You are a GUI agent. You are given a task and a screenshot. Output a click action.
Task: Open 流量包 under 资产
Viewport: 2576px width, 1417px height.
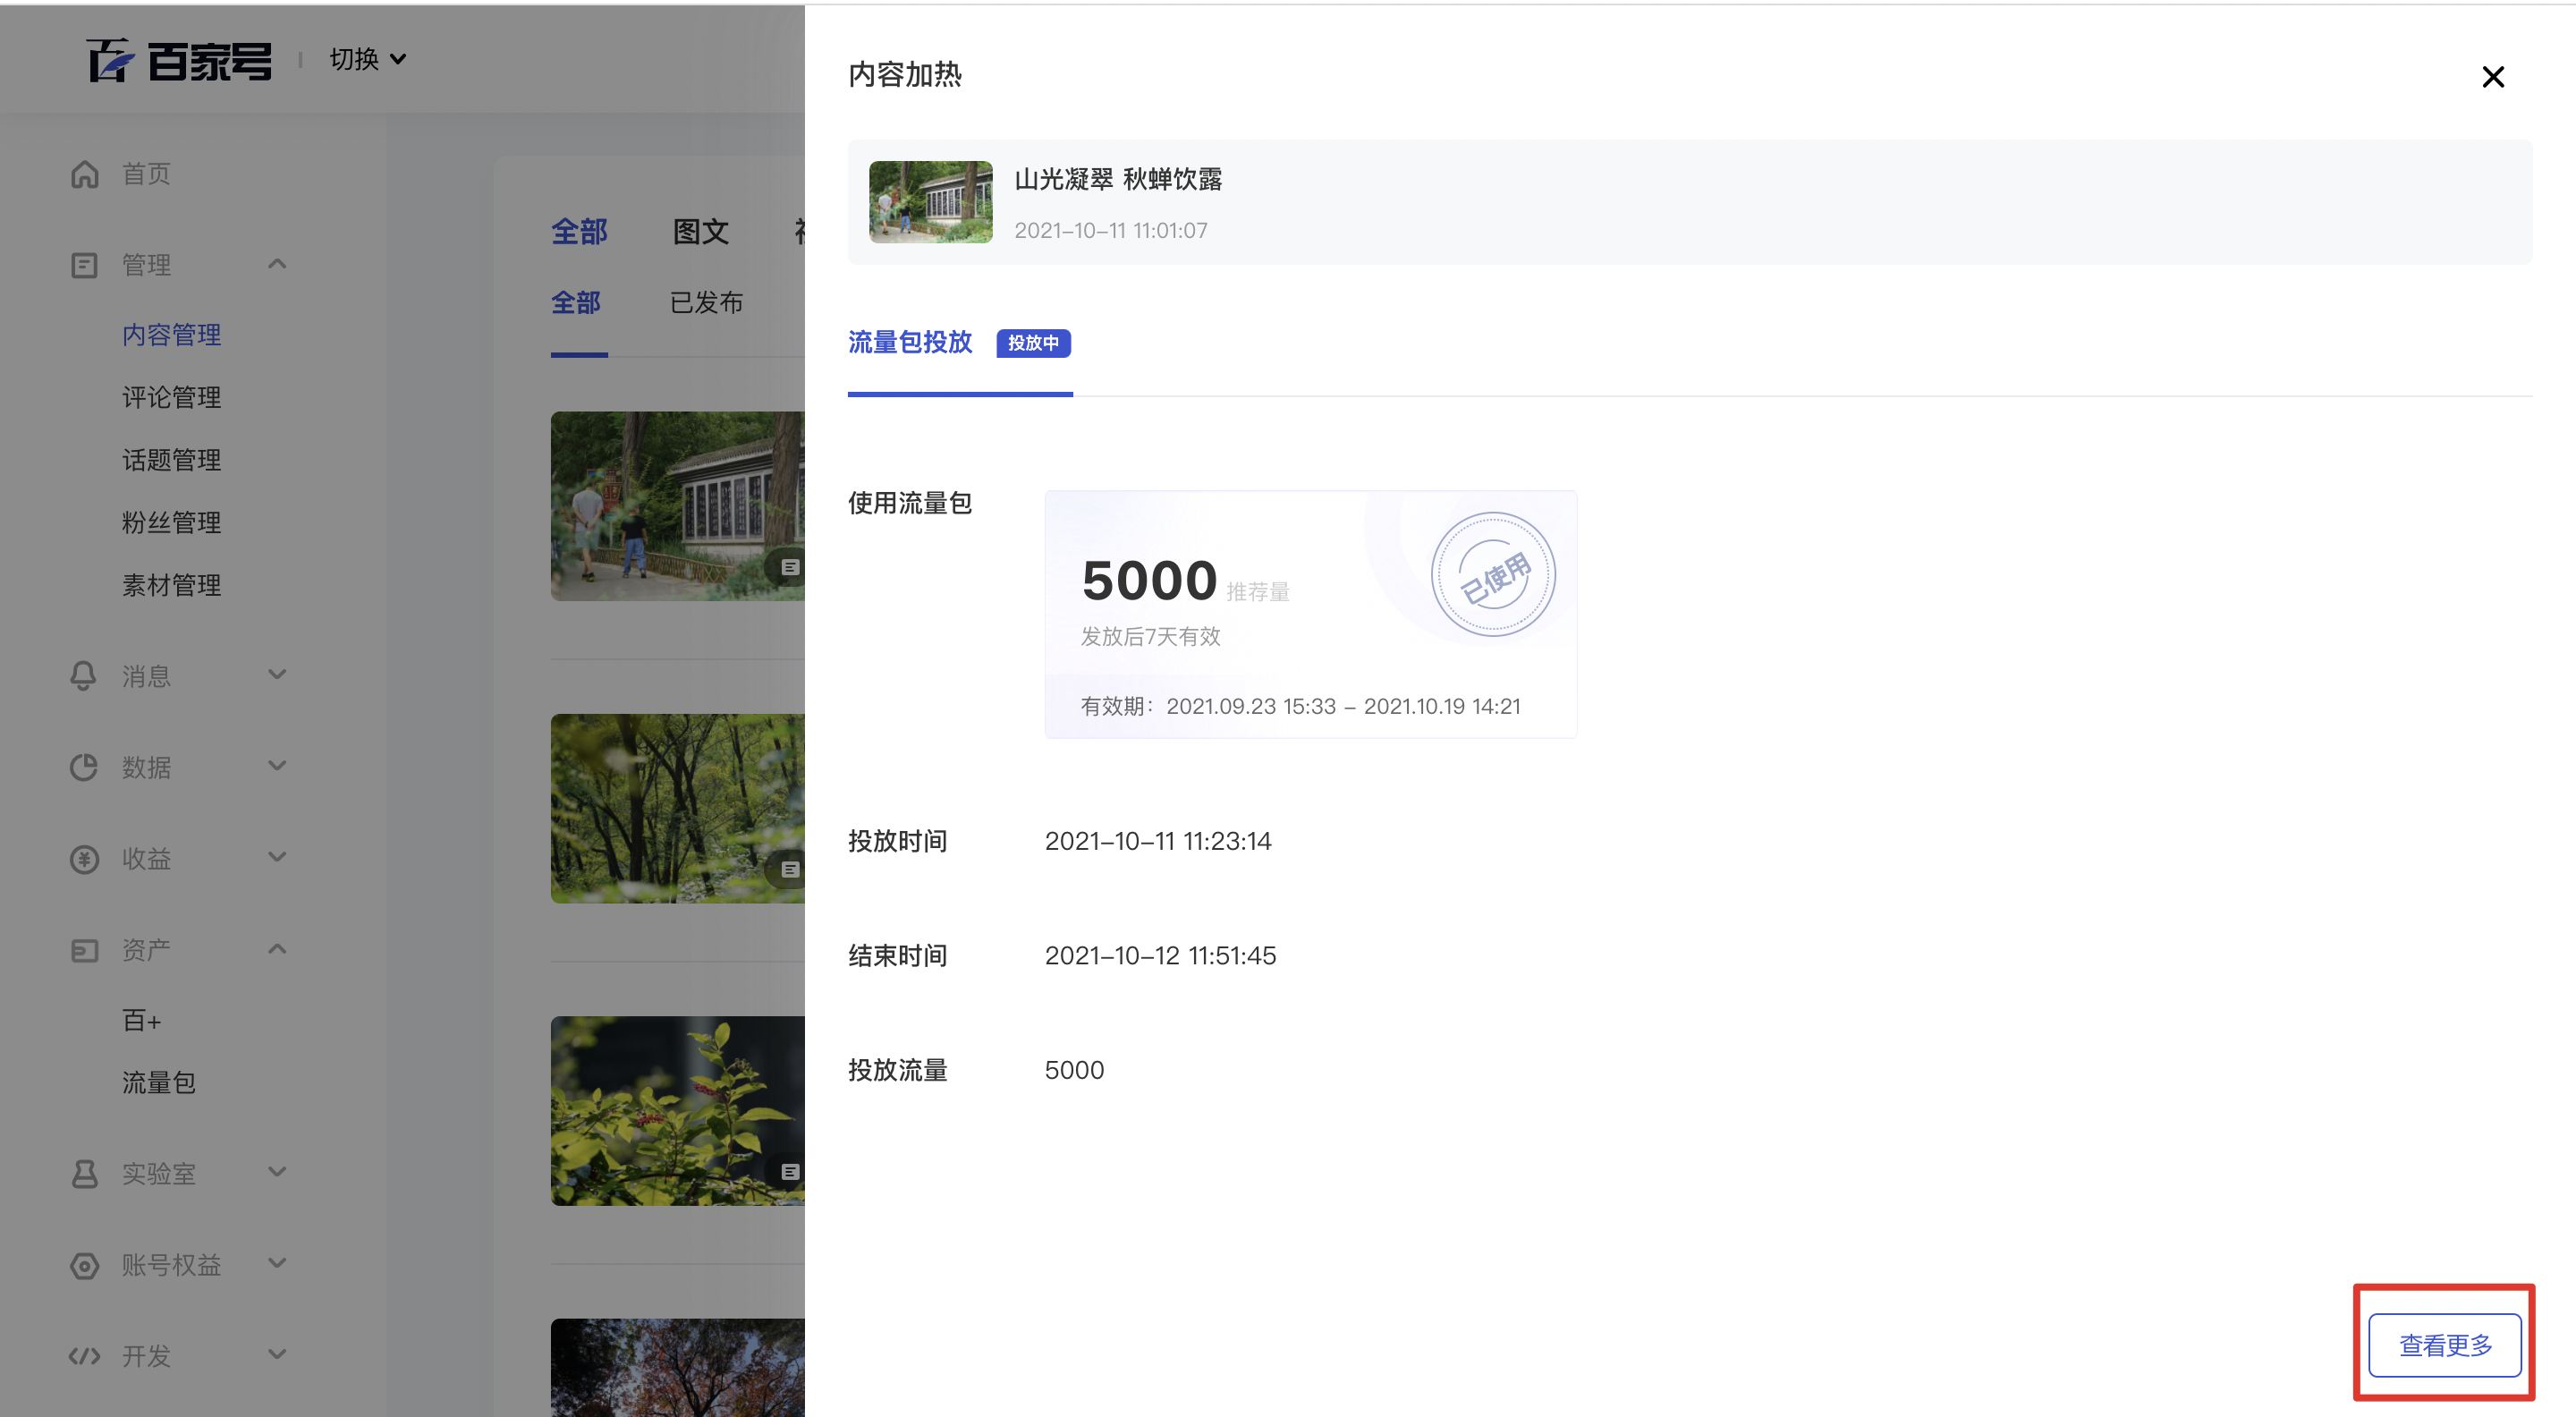click(x=158, y=1083)
